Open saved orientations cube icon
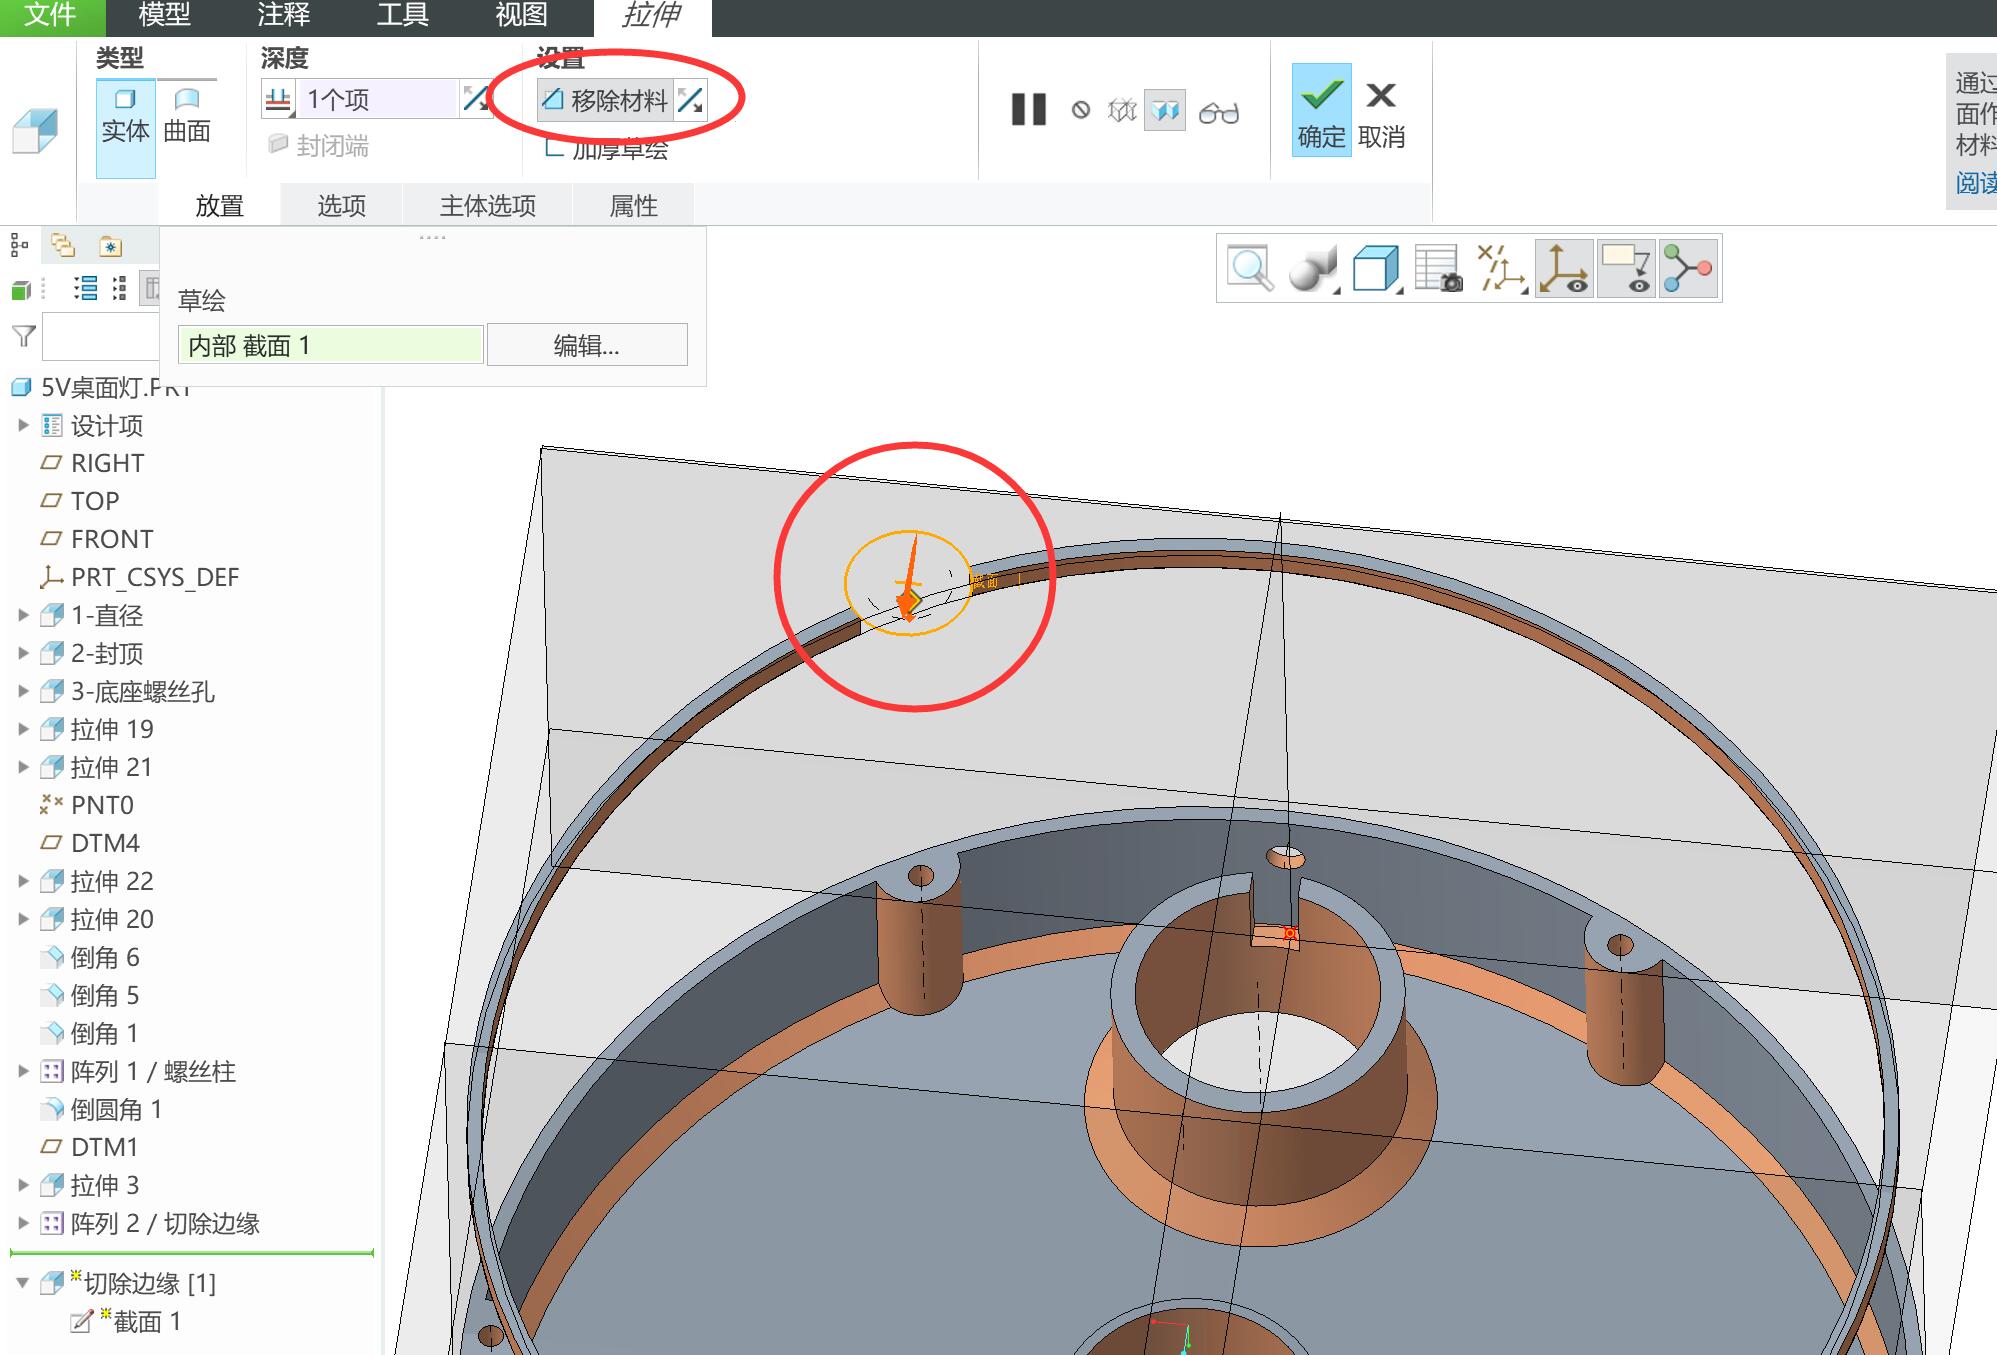This screenshot has height=1355, width=1997. pyautogui.click(x=1376, y=269)
